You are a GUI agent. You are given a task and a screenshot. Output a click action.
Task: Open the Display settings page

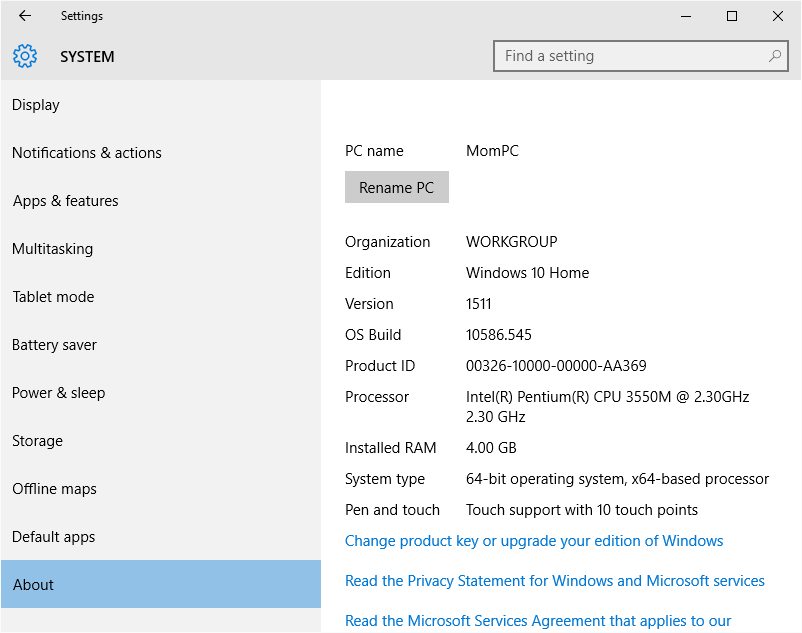pos(36,105)
